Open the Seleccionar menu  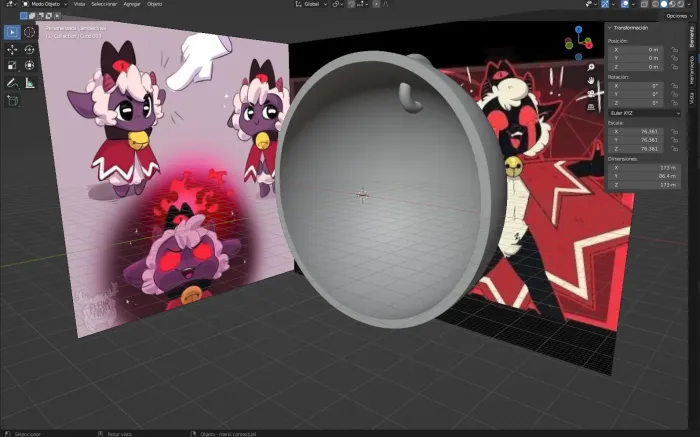tap(104, 4)
